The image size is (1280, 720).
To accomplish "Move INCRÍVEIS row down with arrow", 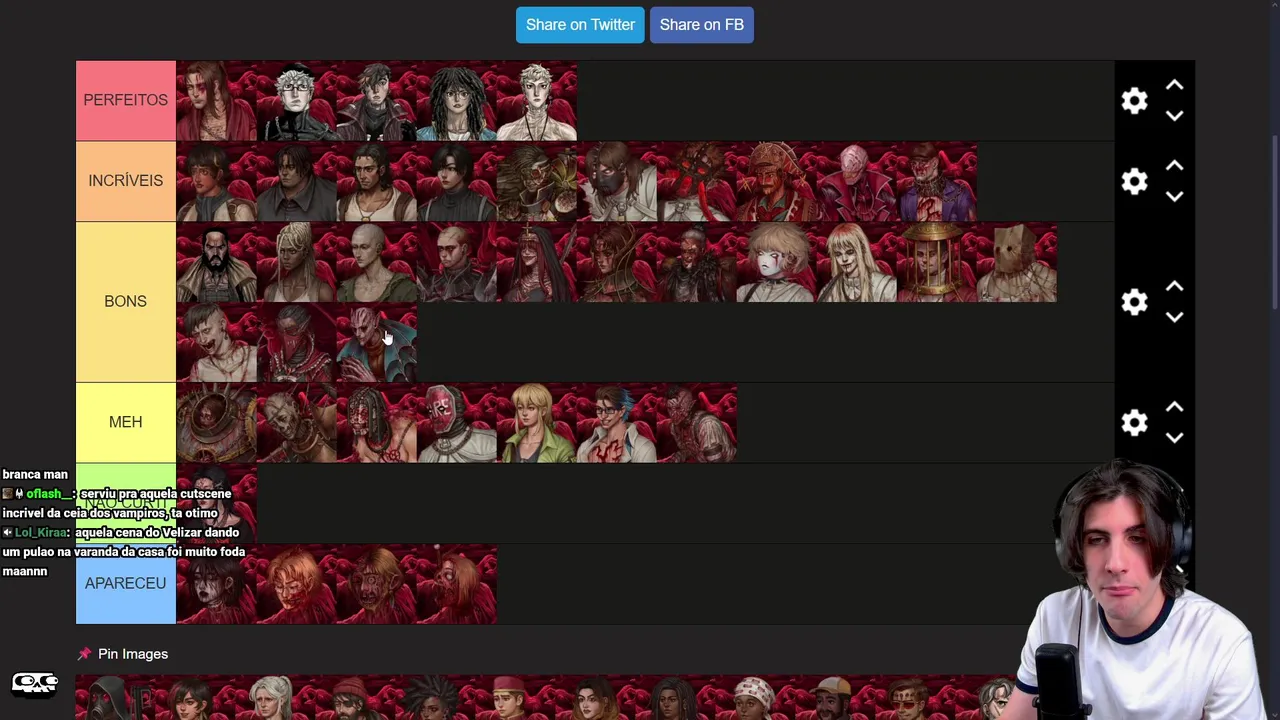I will tap(1175, 197).
